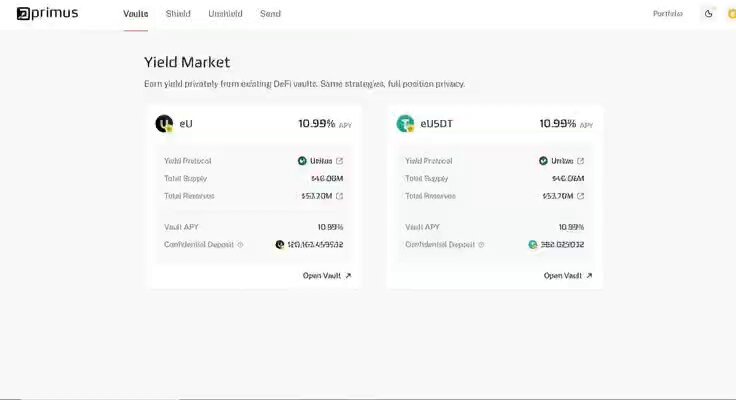Open the Send tab
The height and width of the screenshot is (400, 736).
point(270,14)
